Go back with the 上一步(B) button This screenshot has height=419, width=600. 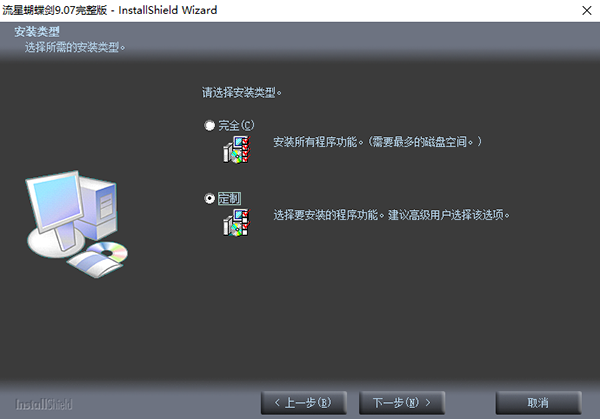(303, 402)
